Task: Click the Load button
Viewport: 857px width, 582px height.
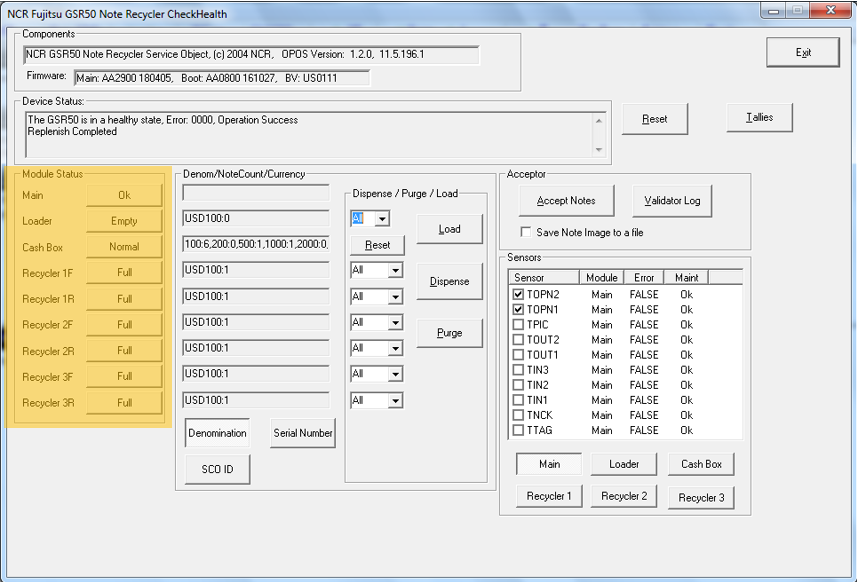Action: pos(449,229)
